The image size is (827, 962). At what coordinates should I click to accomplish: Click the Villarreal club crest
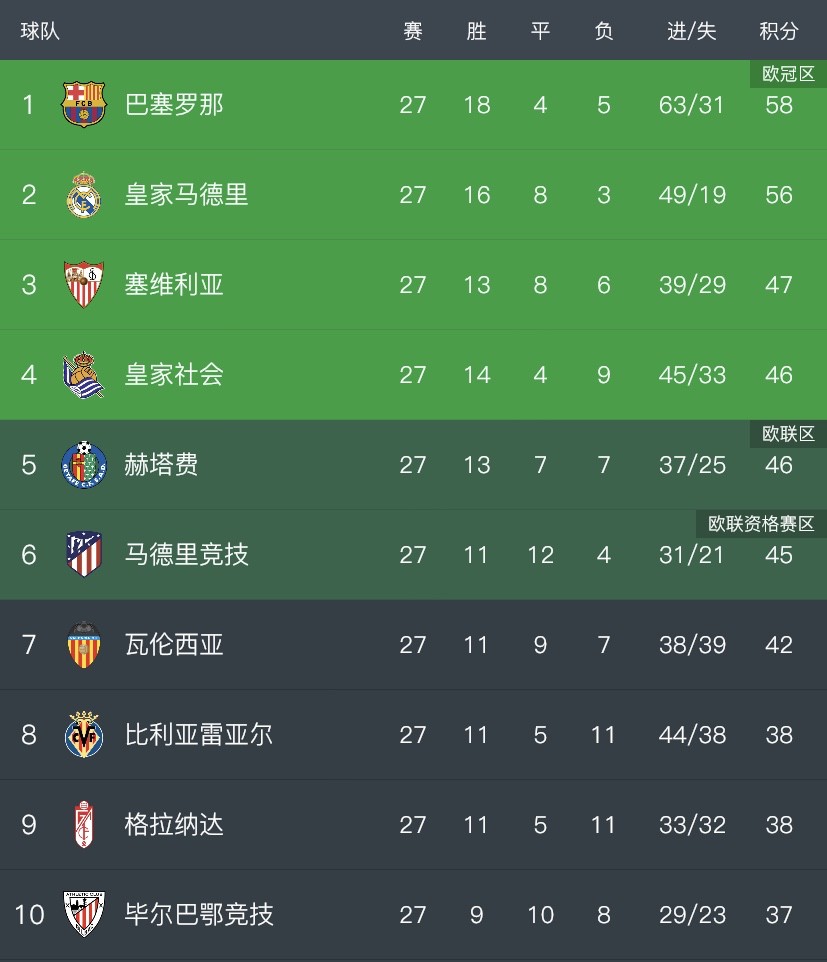point(84,734)
